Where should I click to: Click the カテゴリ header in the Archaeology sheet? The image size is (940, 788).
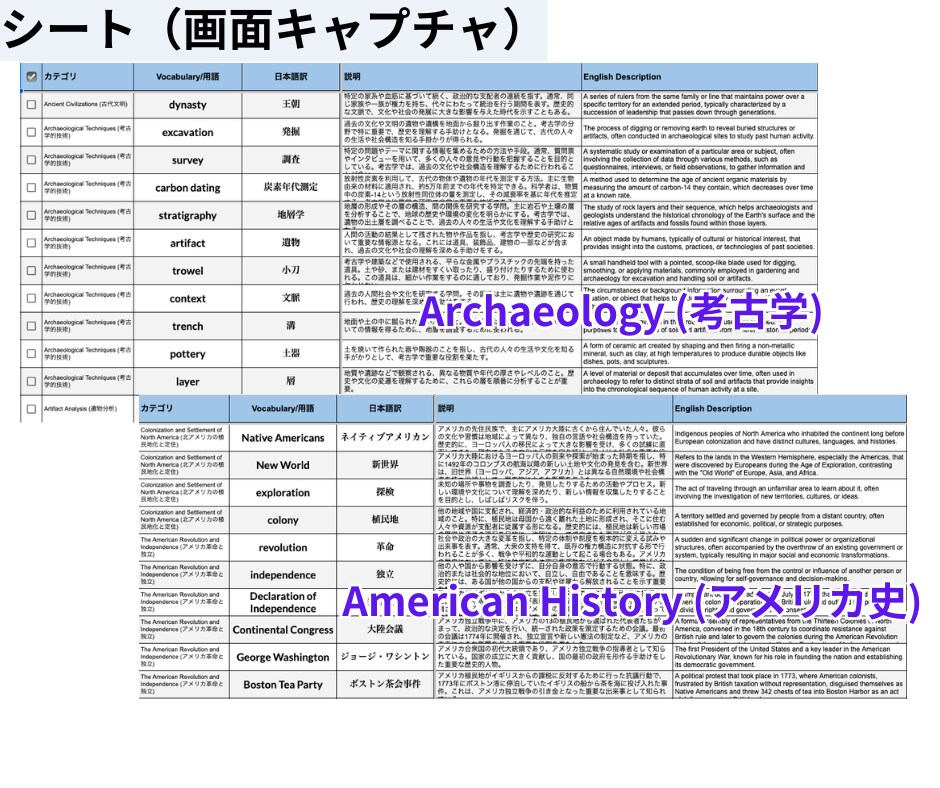point(88,77)
